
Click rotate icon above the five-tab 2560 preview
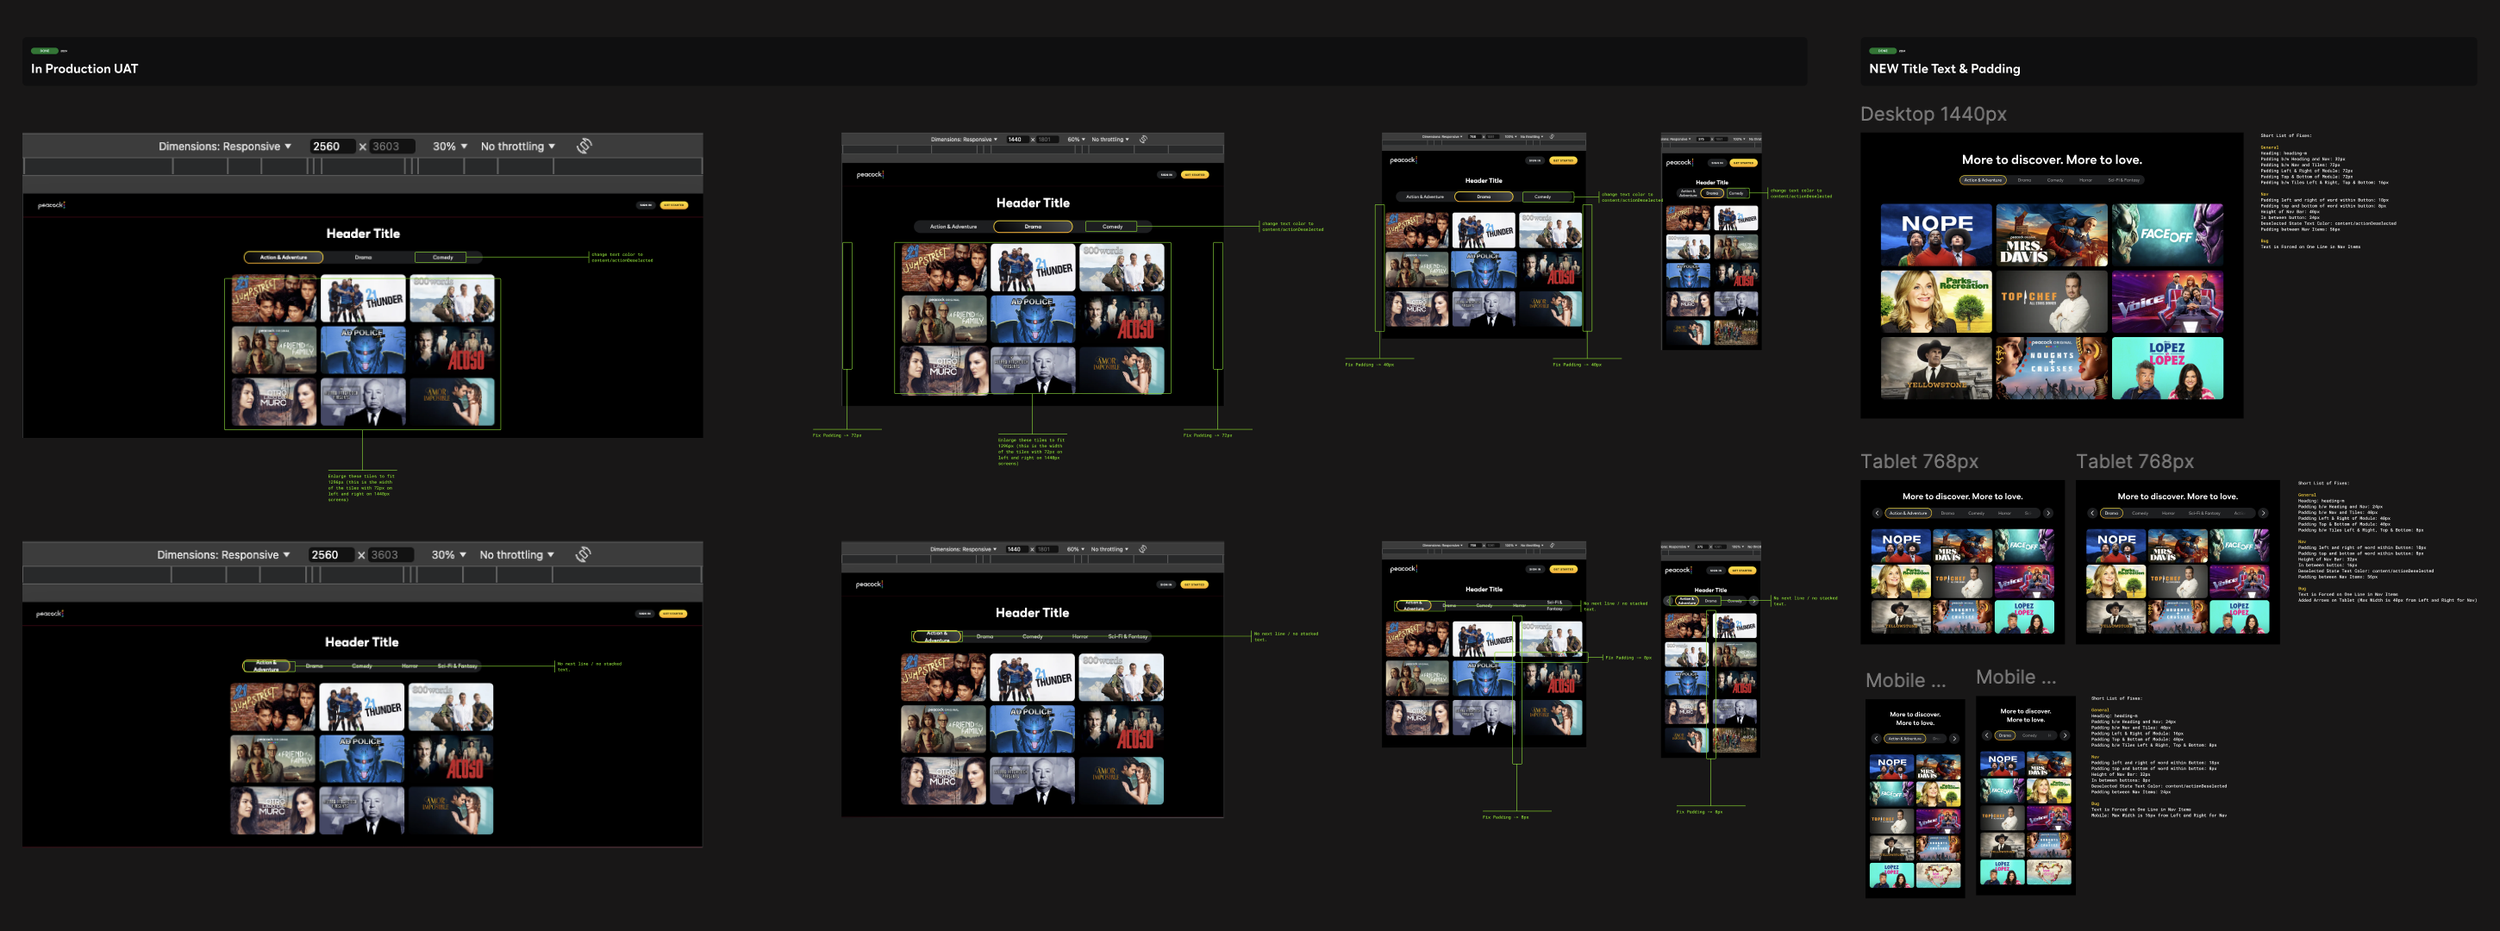point(584,554)
